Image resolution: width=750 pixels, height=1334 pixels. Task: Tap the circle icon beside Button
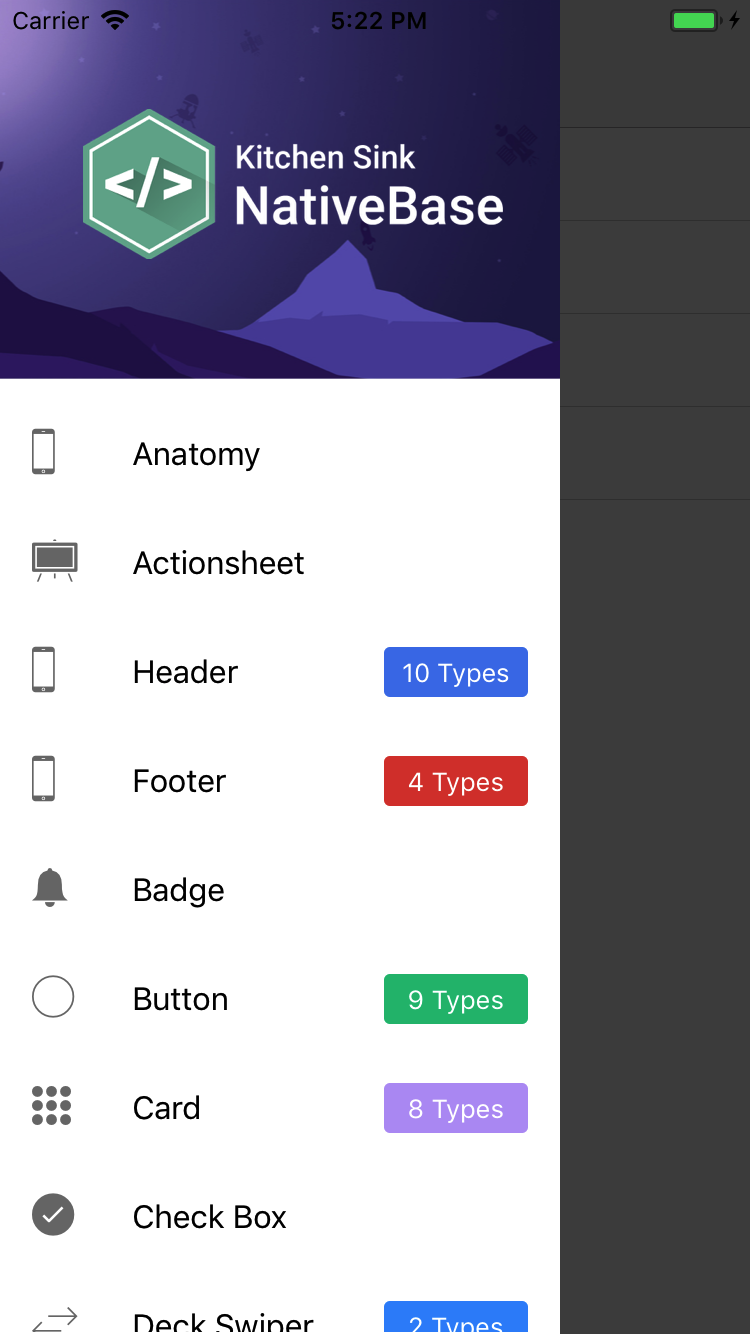(x=53, y=997)
